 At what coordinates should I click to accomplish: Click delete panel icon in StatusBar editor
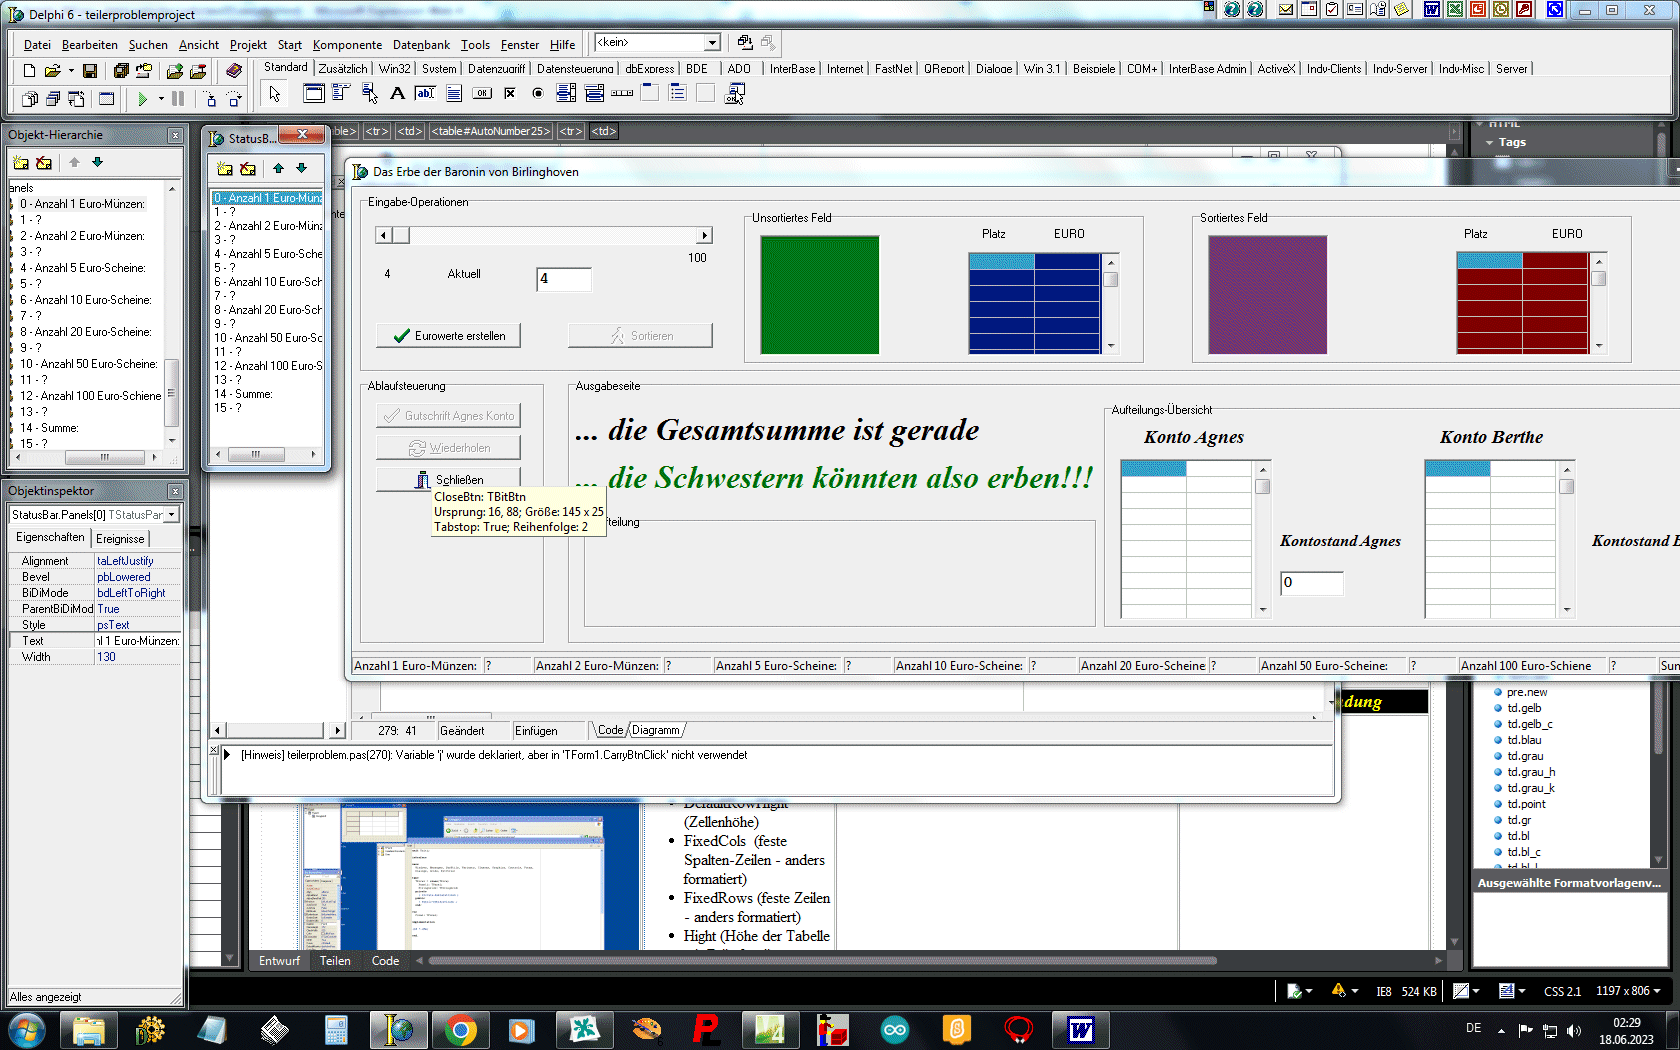click(248, 169)
